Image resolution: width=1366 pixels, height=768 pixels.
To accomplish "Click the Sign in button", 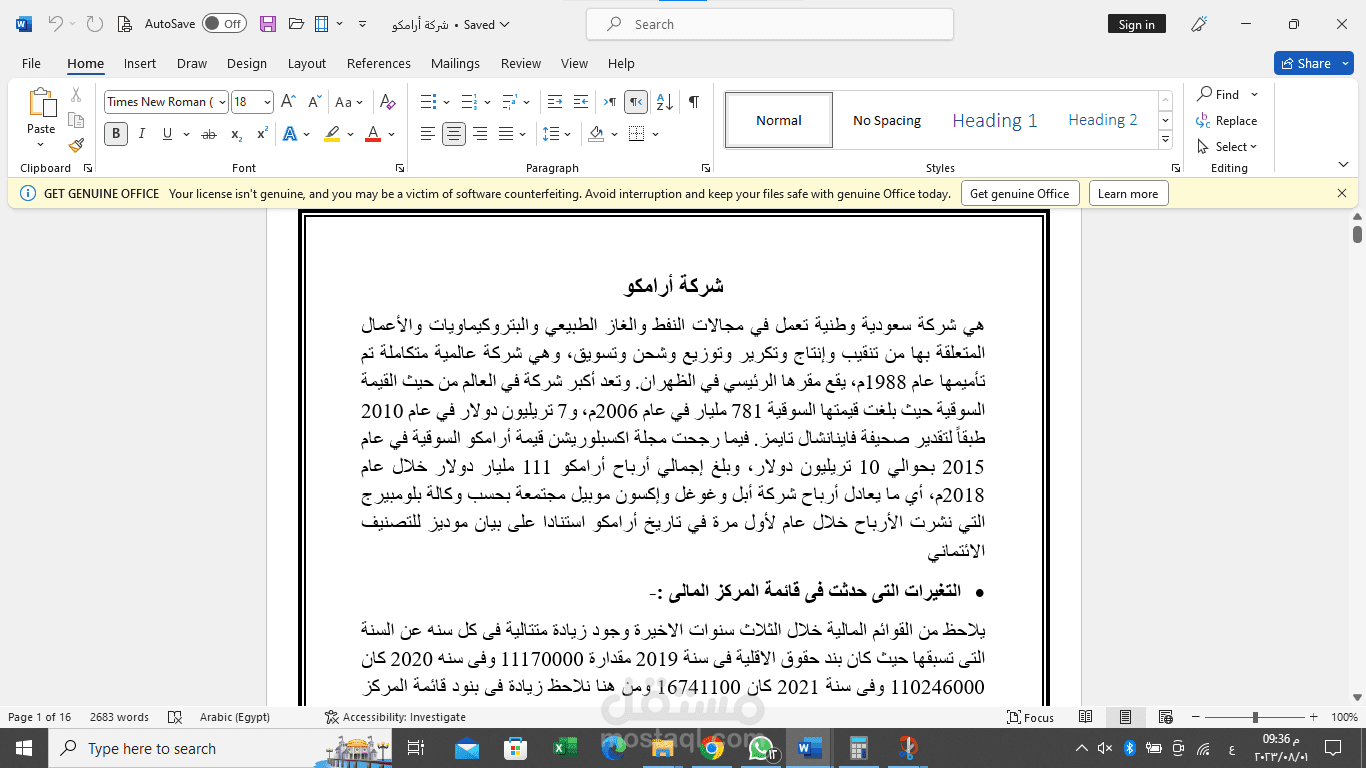I will 1136,24.
